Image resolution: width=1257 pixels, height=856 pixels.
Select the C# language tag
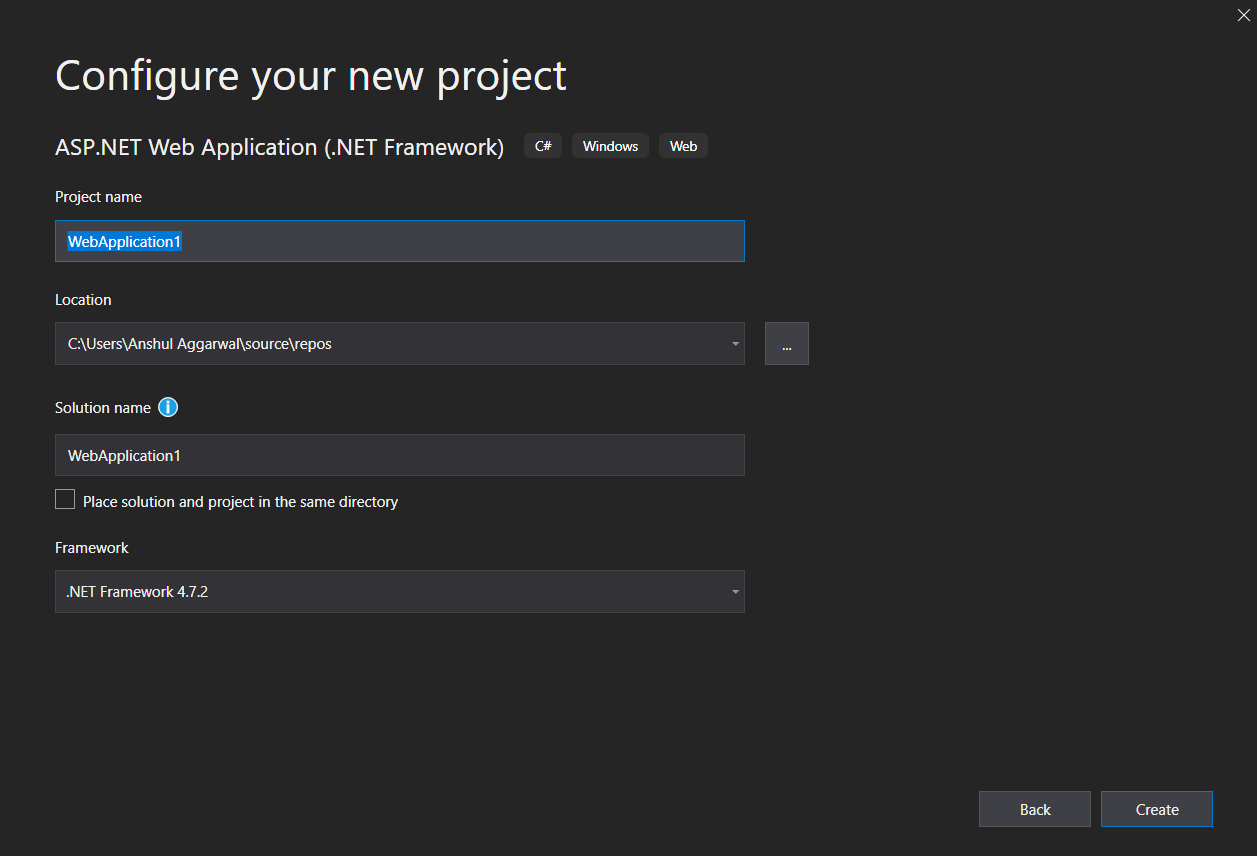542,145
